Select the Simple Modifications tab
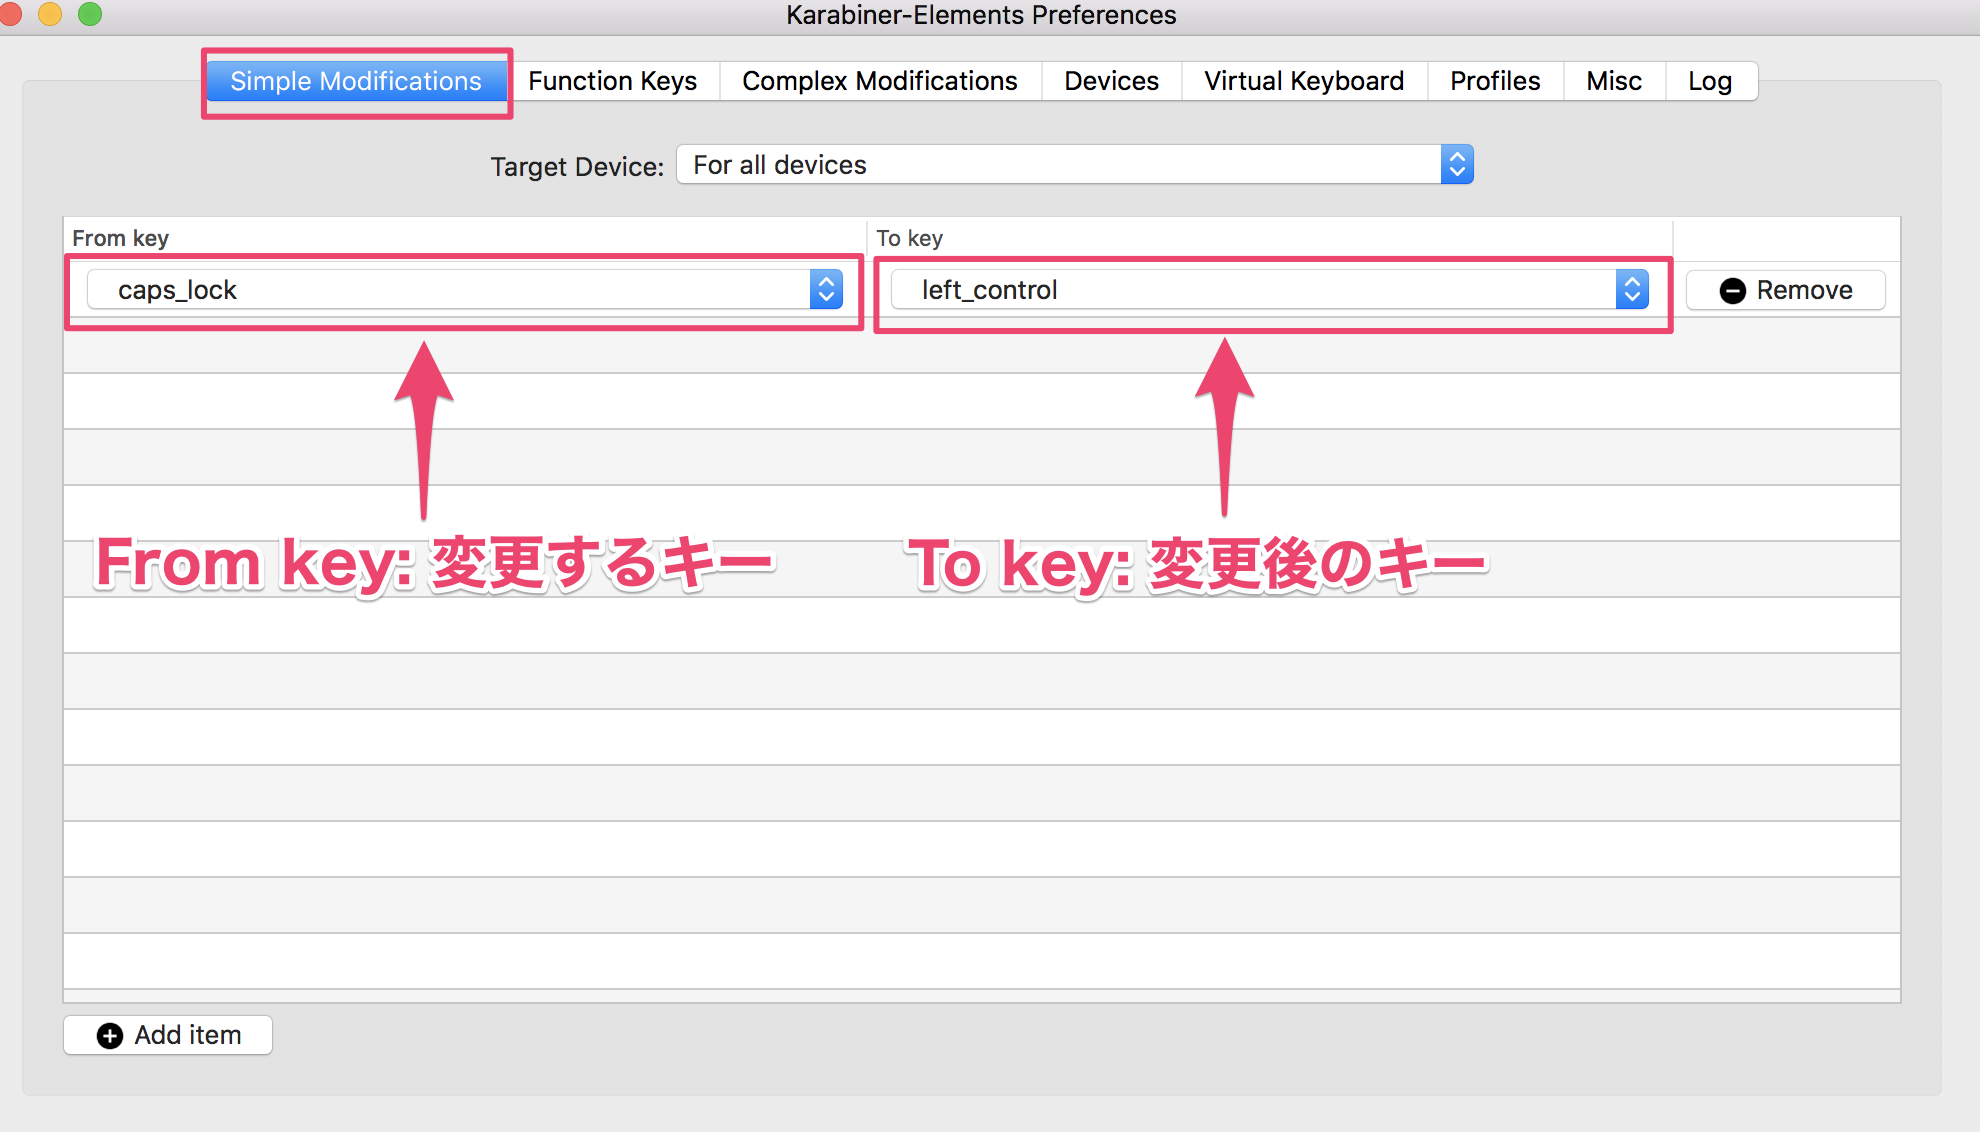This screenshot has height=1132, width=1980. pos(356,81)
